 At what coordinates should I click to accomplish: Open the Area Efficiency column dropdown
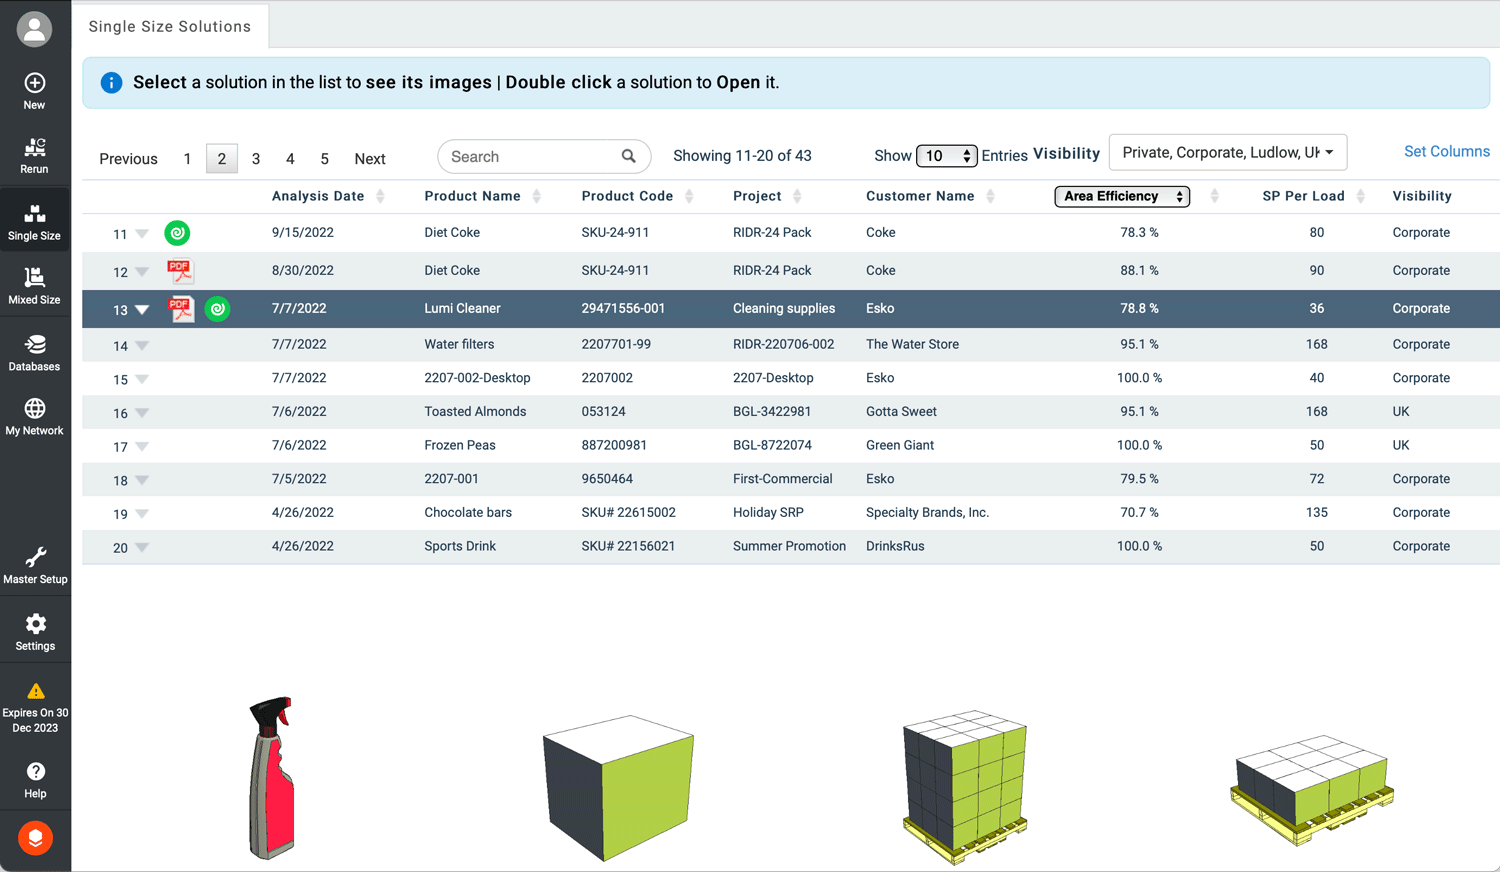click(1122, 196)
